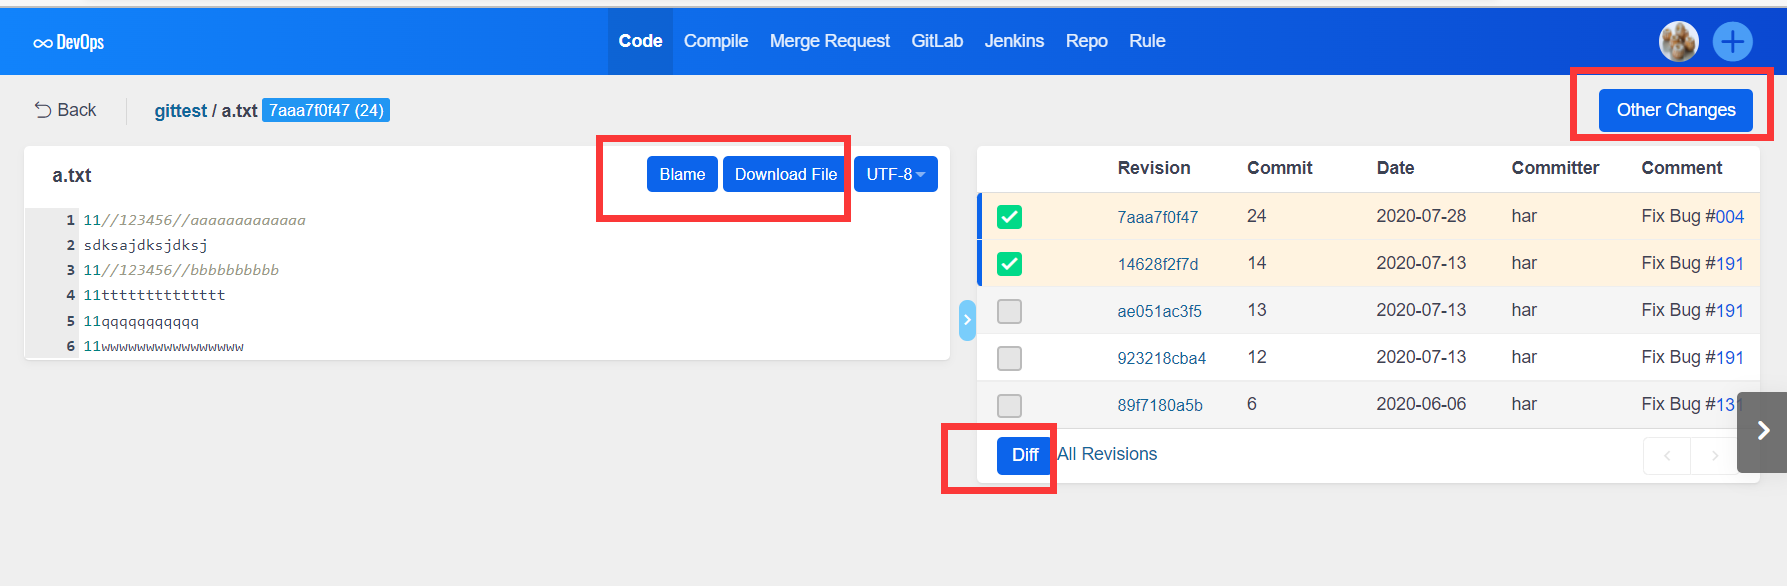Open the user avatar profile

1678,42
